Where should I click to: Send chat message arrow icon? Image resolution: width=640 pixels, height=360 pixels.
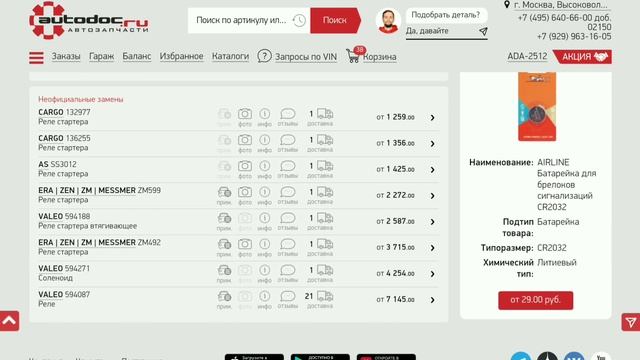(483, 31)
